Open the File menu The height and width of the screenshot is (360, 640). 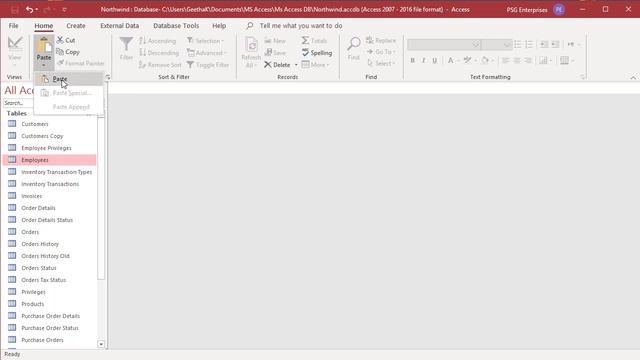click(x=13, y=26)
